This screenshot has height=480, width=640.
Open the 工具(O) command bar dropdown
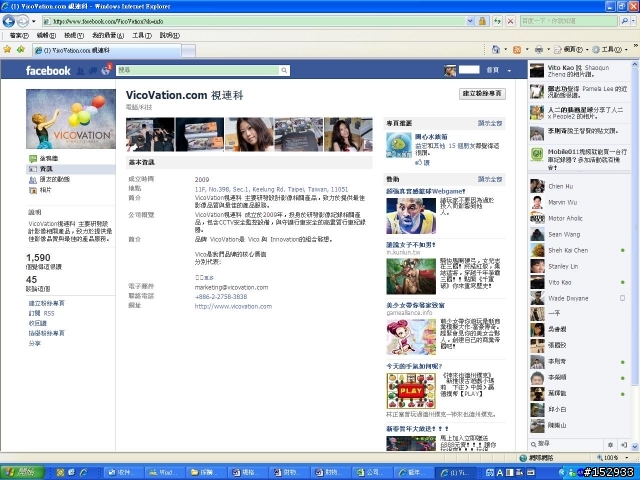610,50
